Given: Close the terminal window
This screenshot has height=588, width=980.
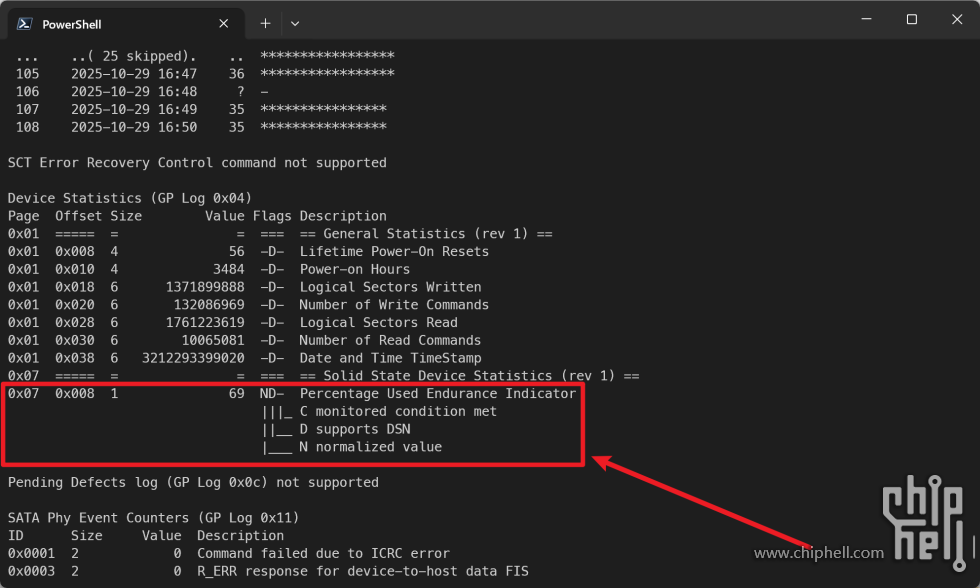Looking at the screenshot, I should click(x=956, y=20).
